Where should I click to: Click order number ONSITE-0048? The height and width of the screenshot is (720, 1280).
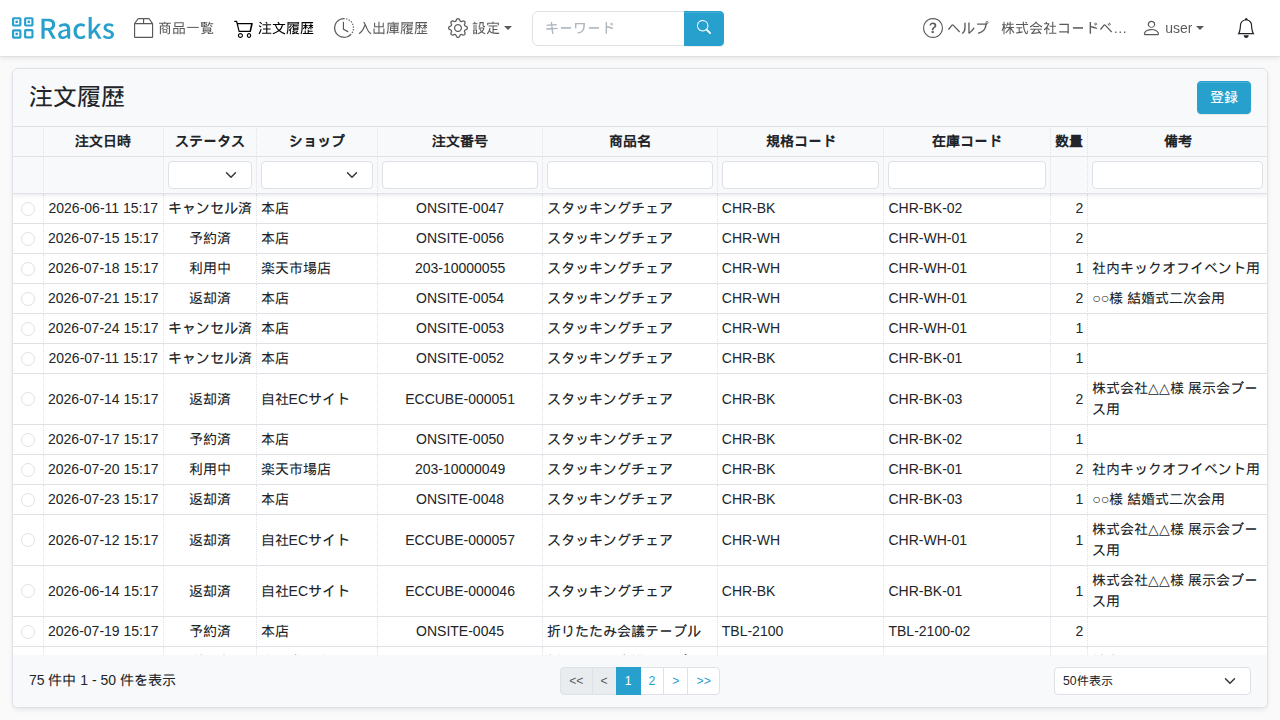coord(460,499)
